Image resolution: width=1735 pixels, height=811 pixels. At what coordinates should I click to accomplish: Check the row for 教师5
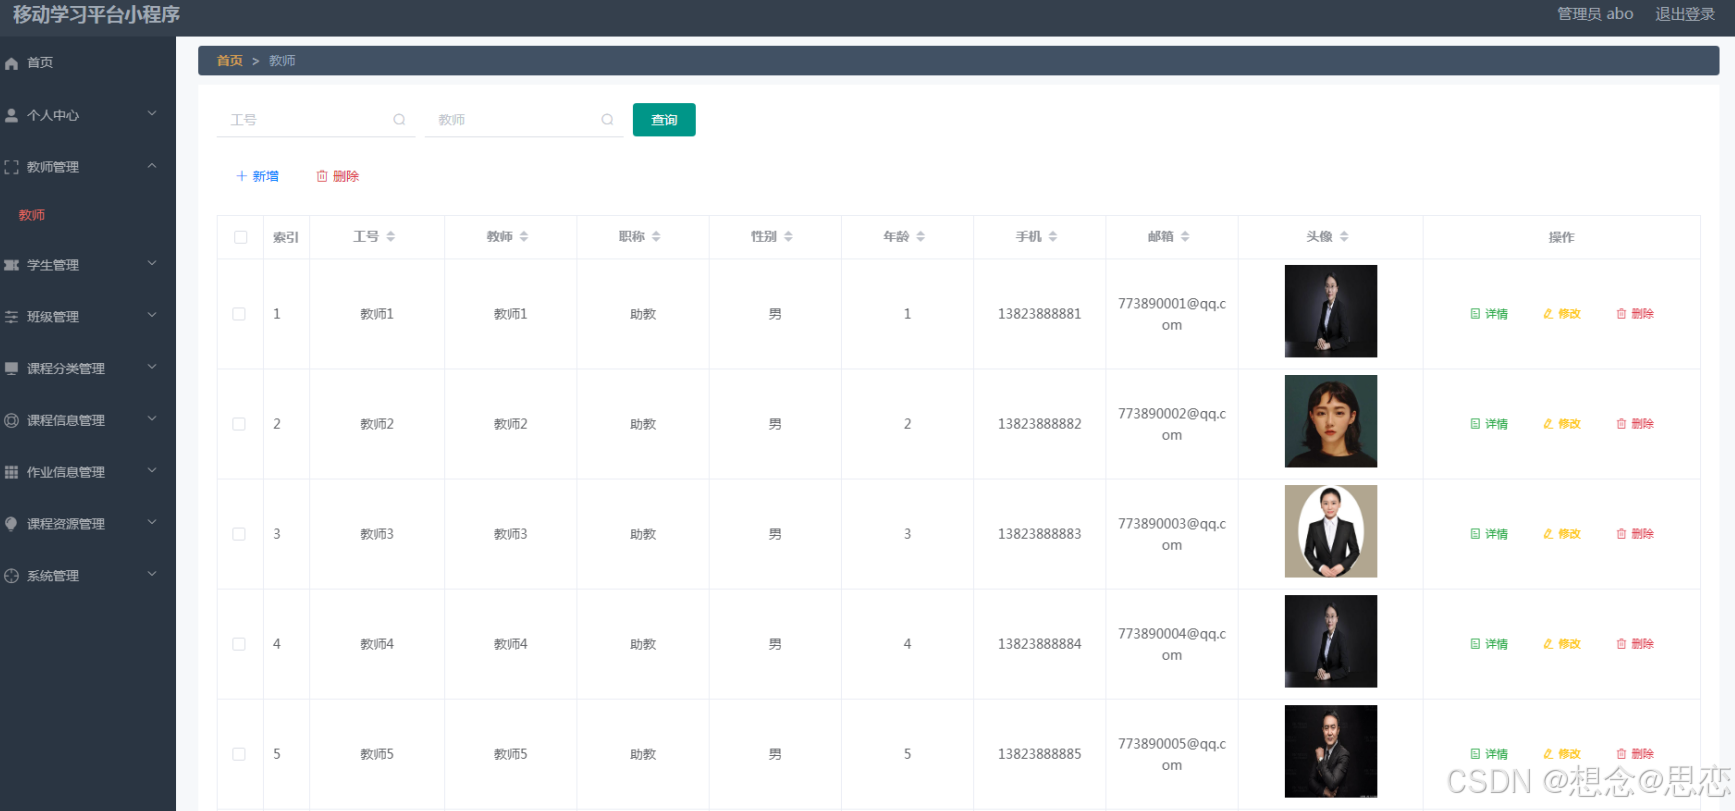[239, 754]
